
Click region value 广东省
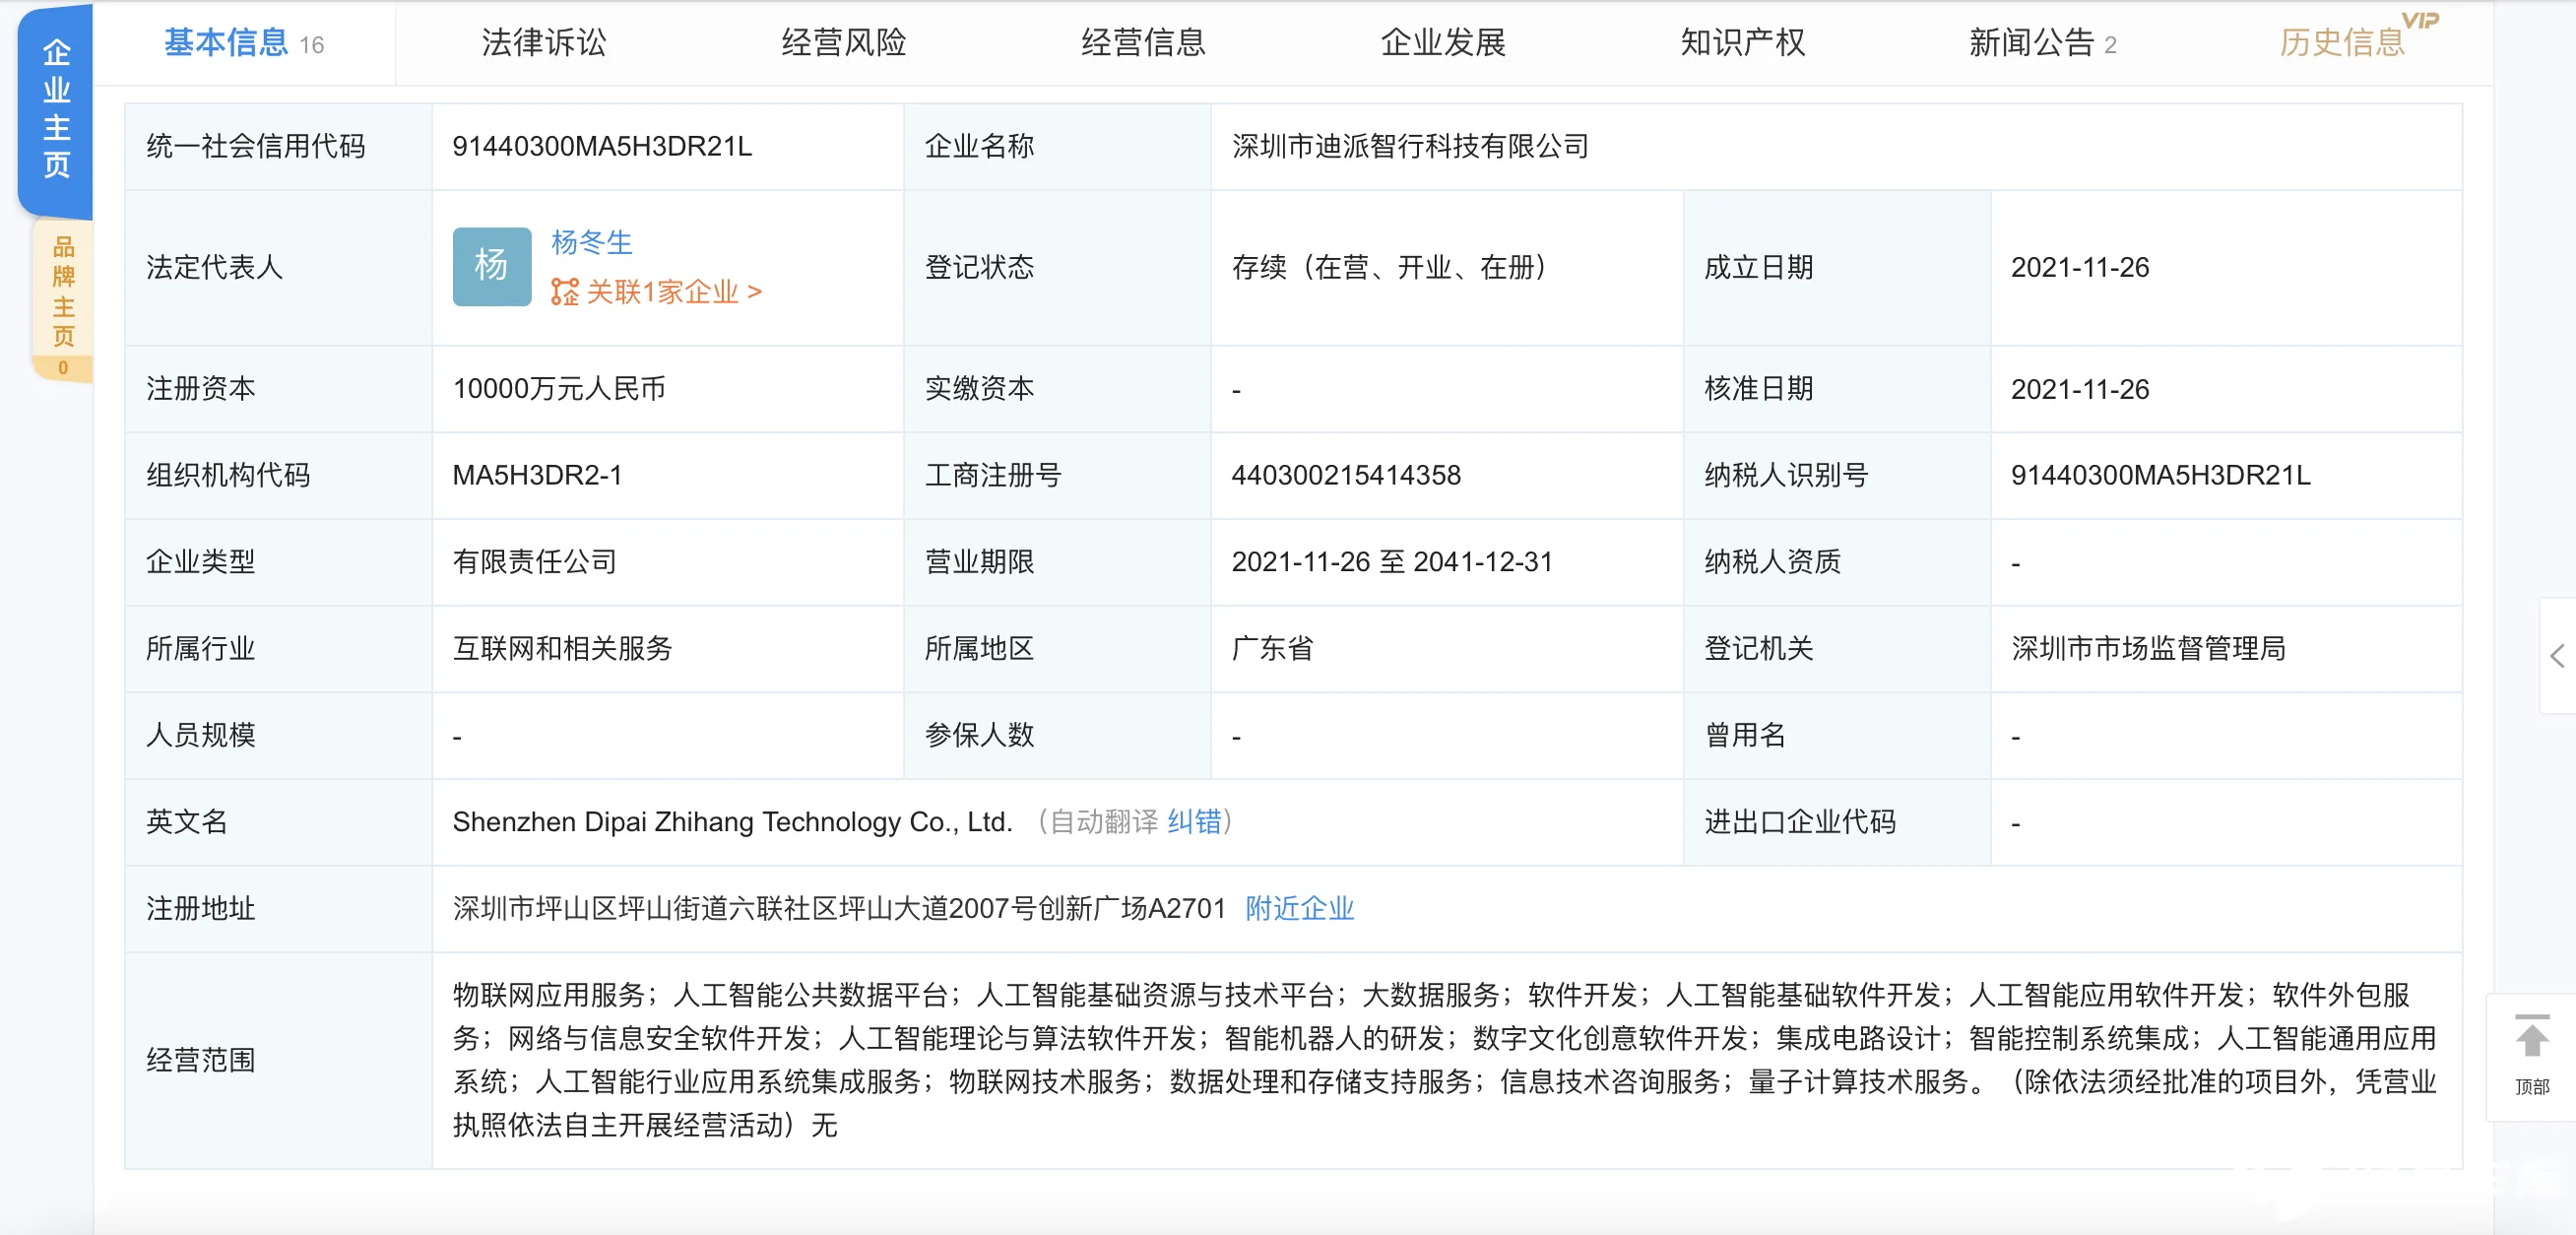pos(1272,649)
